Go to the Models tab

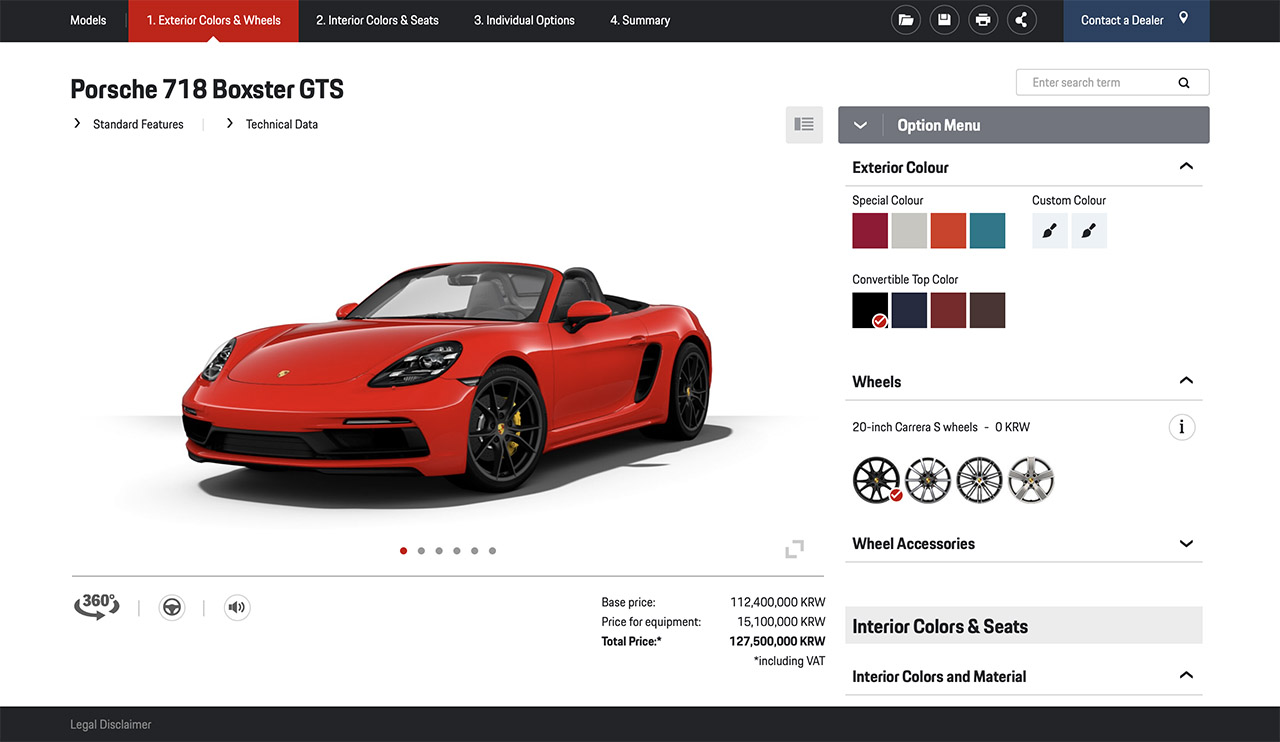(x=88, y=20)
